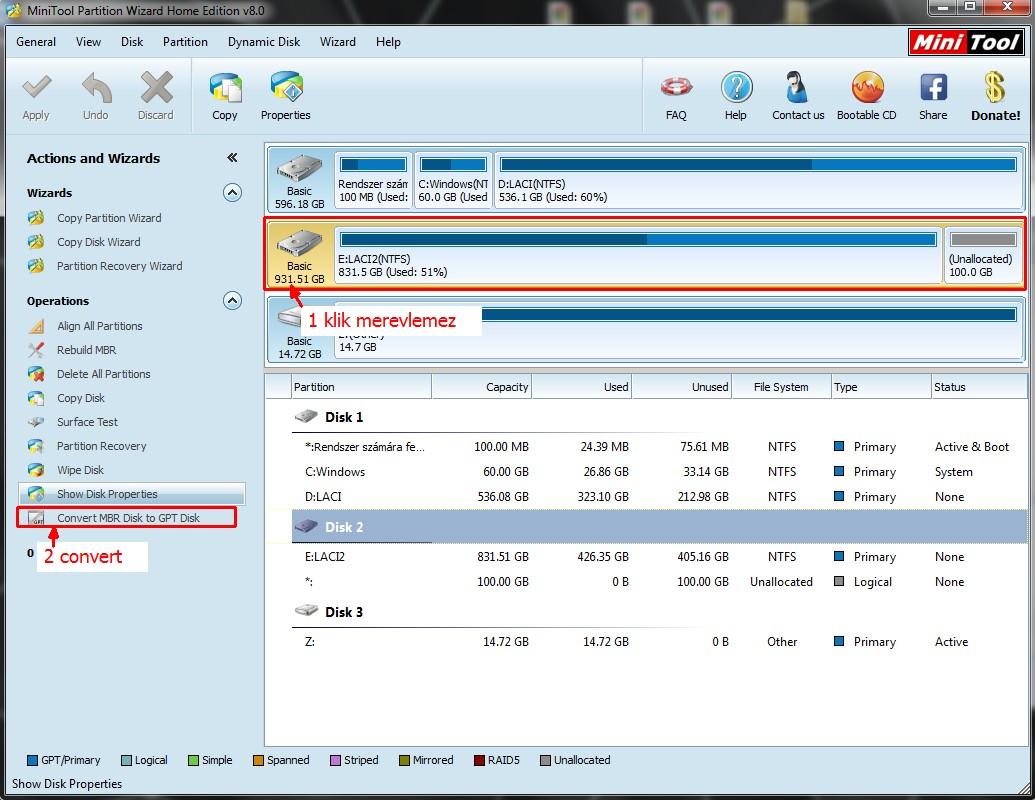Click the Facebook Share icon
Viewport: 1035px width, 800px height.
tap(934, 87)
